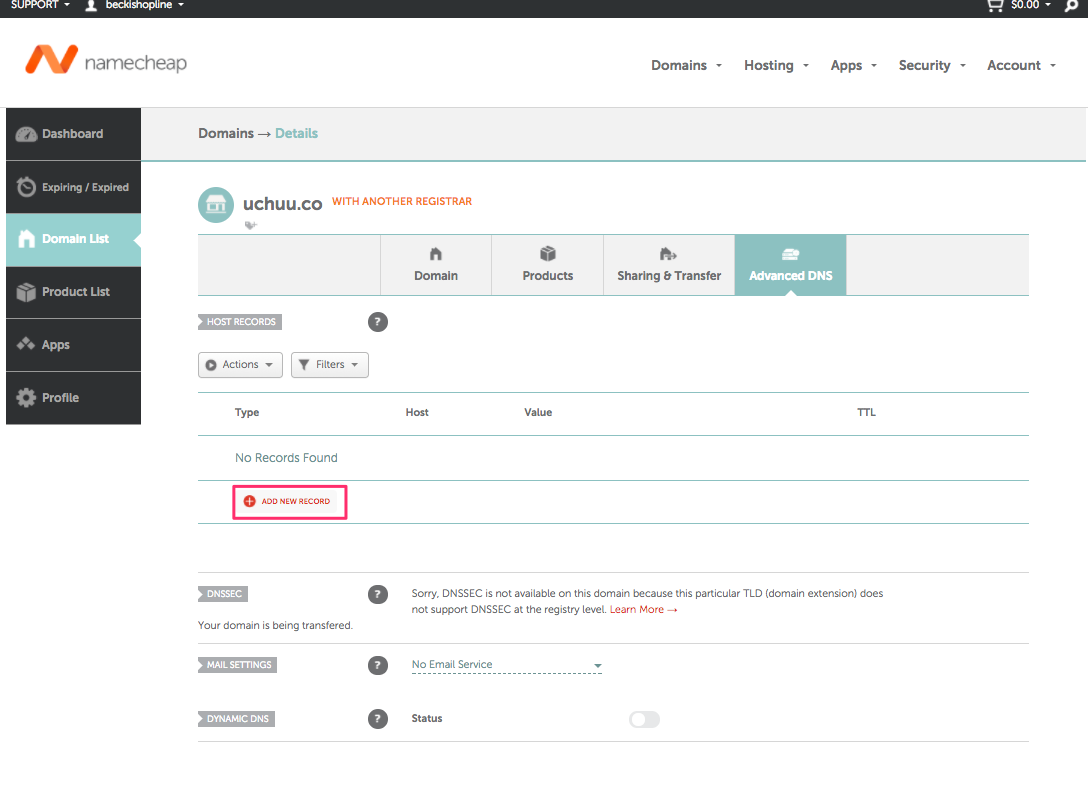
Task: Click the user avatar icon next to beckishopline
Action: 91,6
